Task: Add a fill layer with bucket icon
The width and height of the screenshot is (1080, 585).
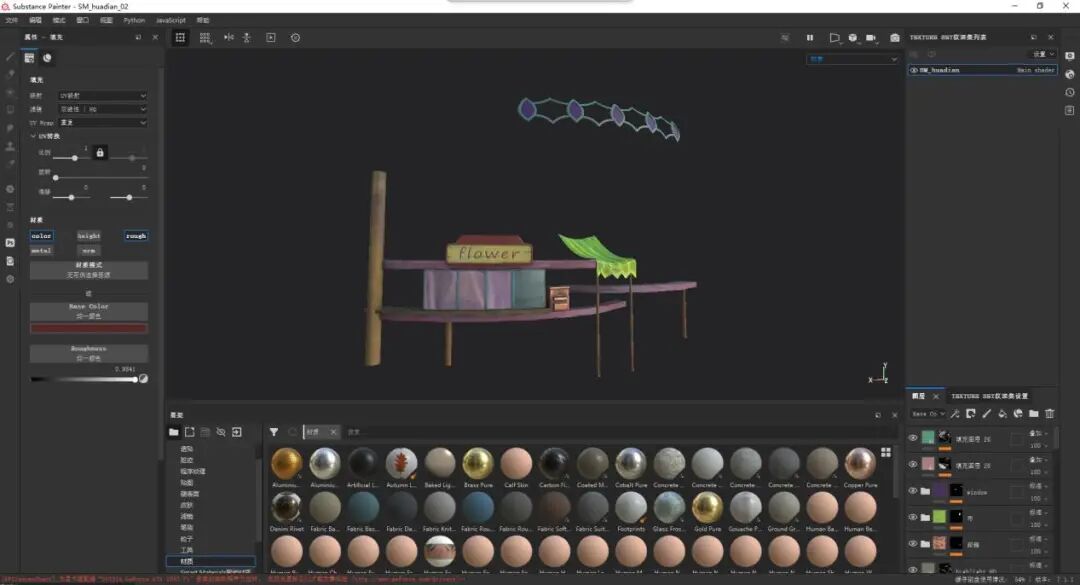Action: pyautogui.click(x=1002, y=413)
